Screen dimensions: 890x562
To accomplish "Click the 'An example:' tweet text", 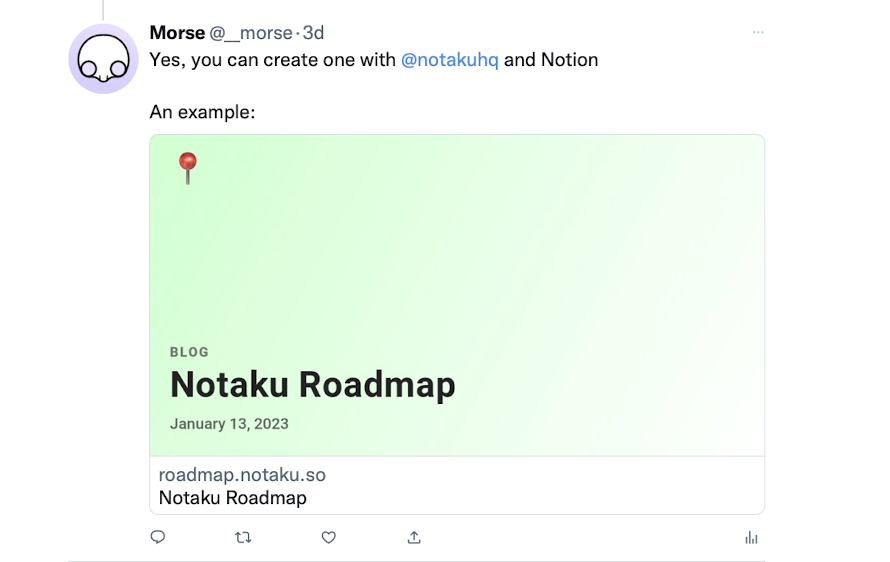I will (202, 112).
